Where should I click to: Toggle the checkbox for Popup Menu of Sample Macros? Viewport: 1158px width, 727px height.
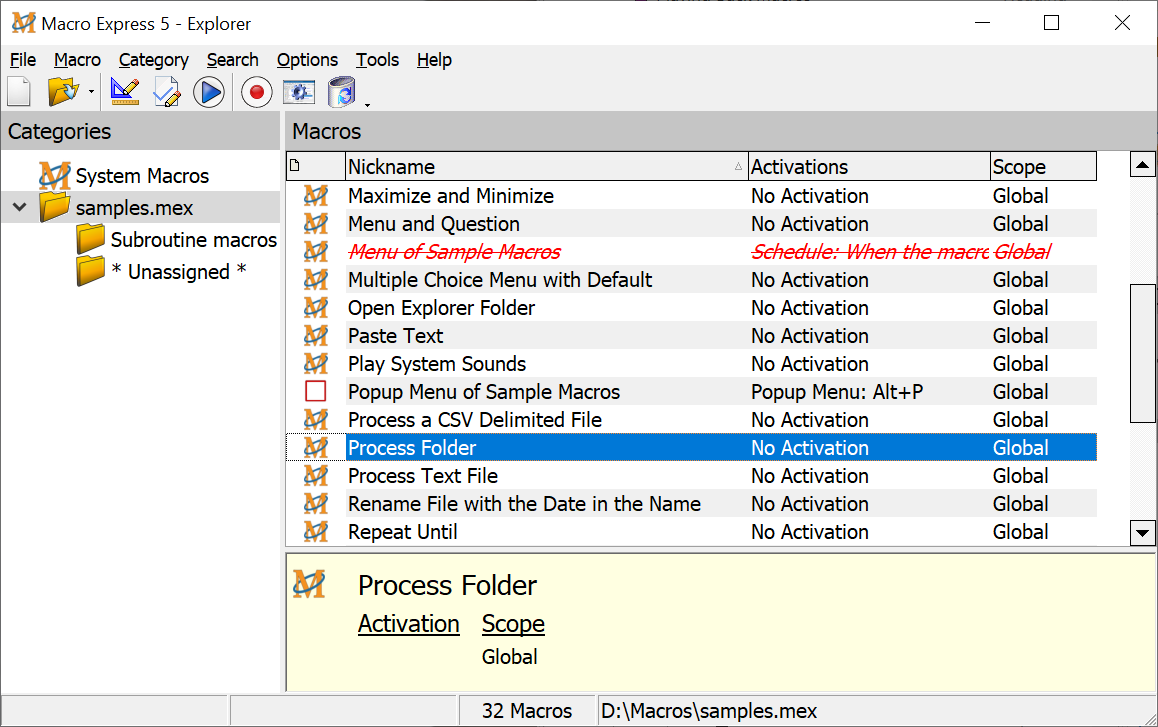click(x=314, y=391)
